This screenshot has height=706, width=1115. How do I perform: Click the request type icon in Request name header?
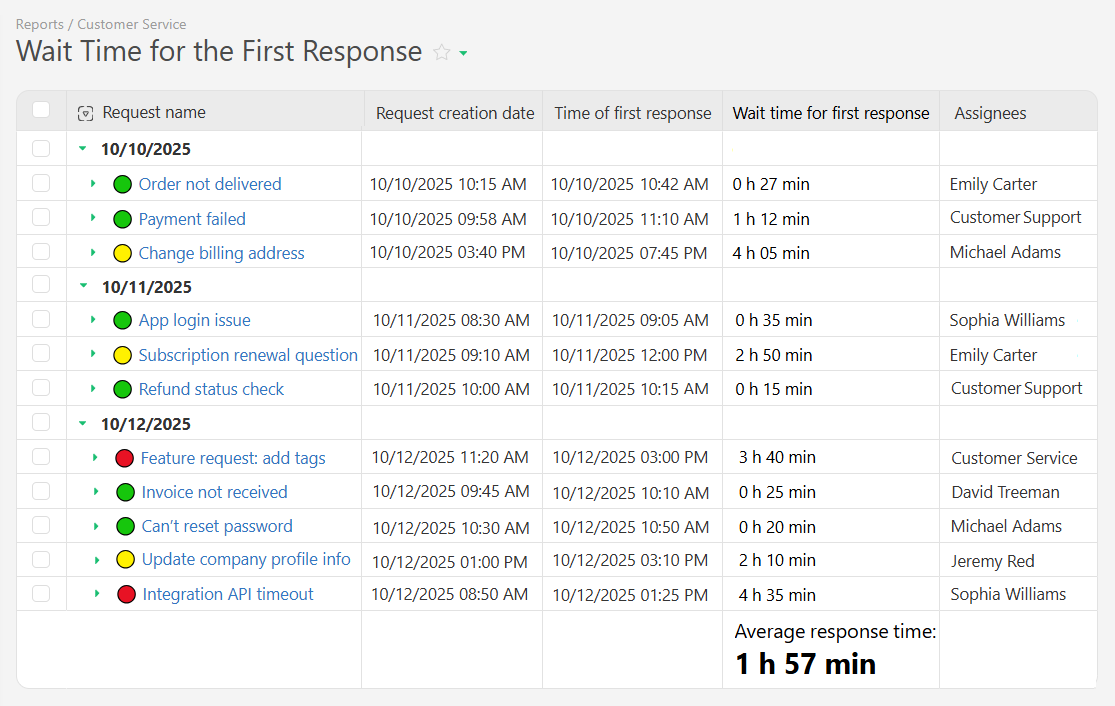pos(85,114)
